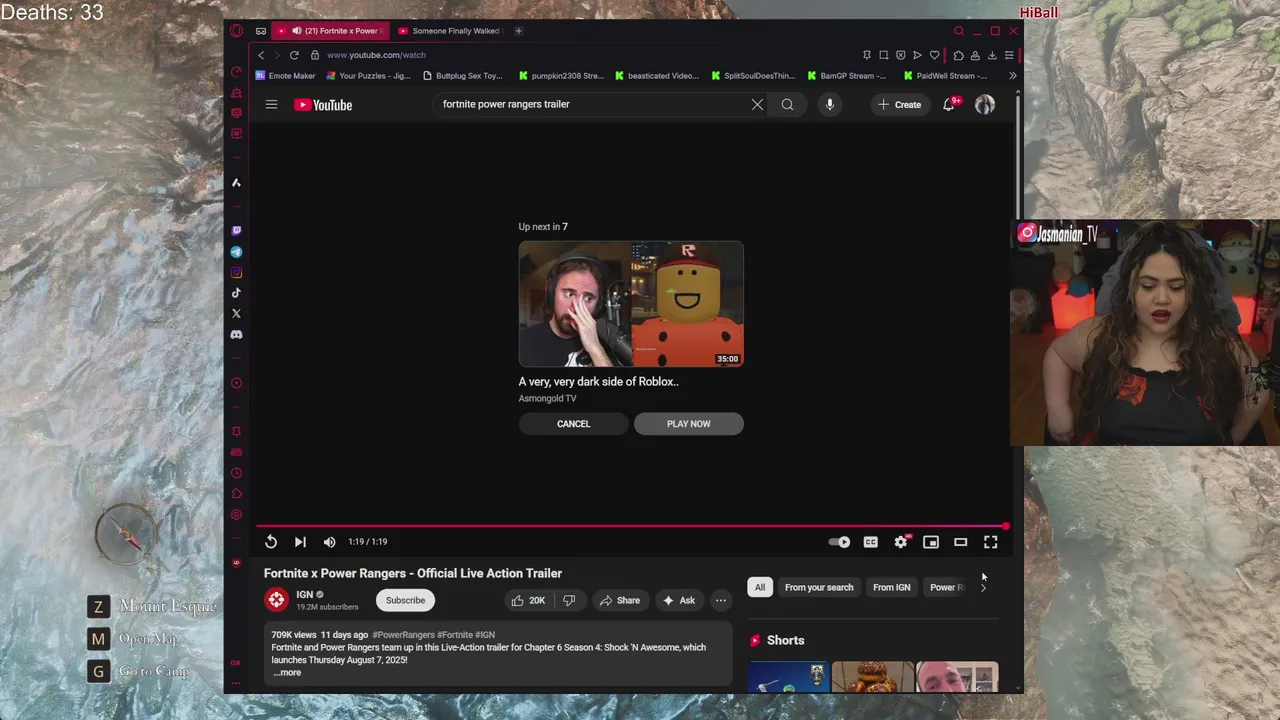Open the Opera easy setup menu

click(x=1009, y=55)
